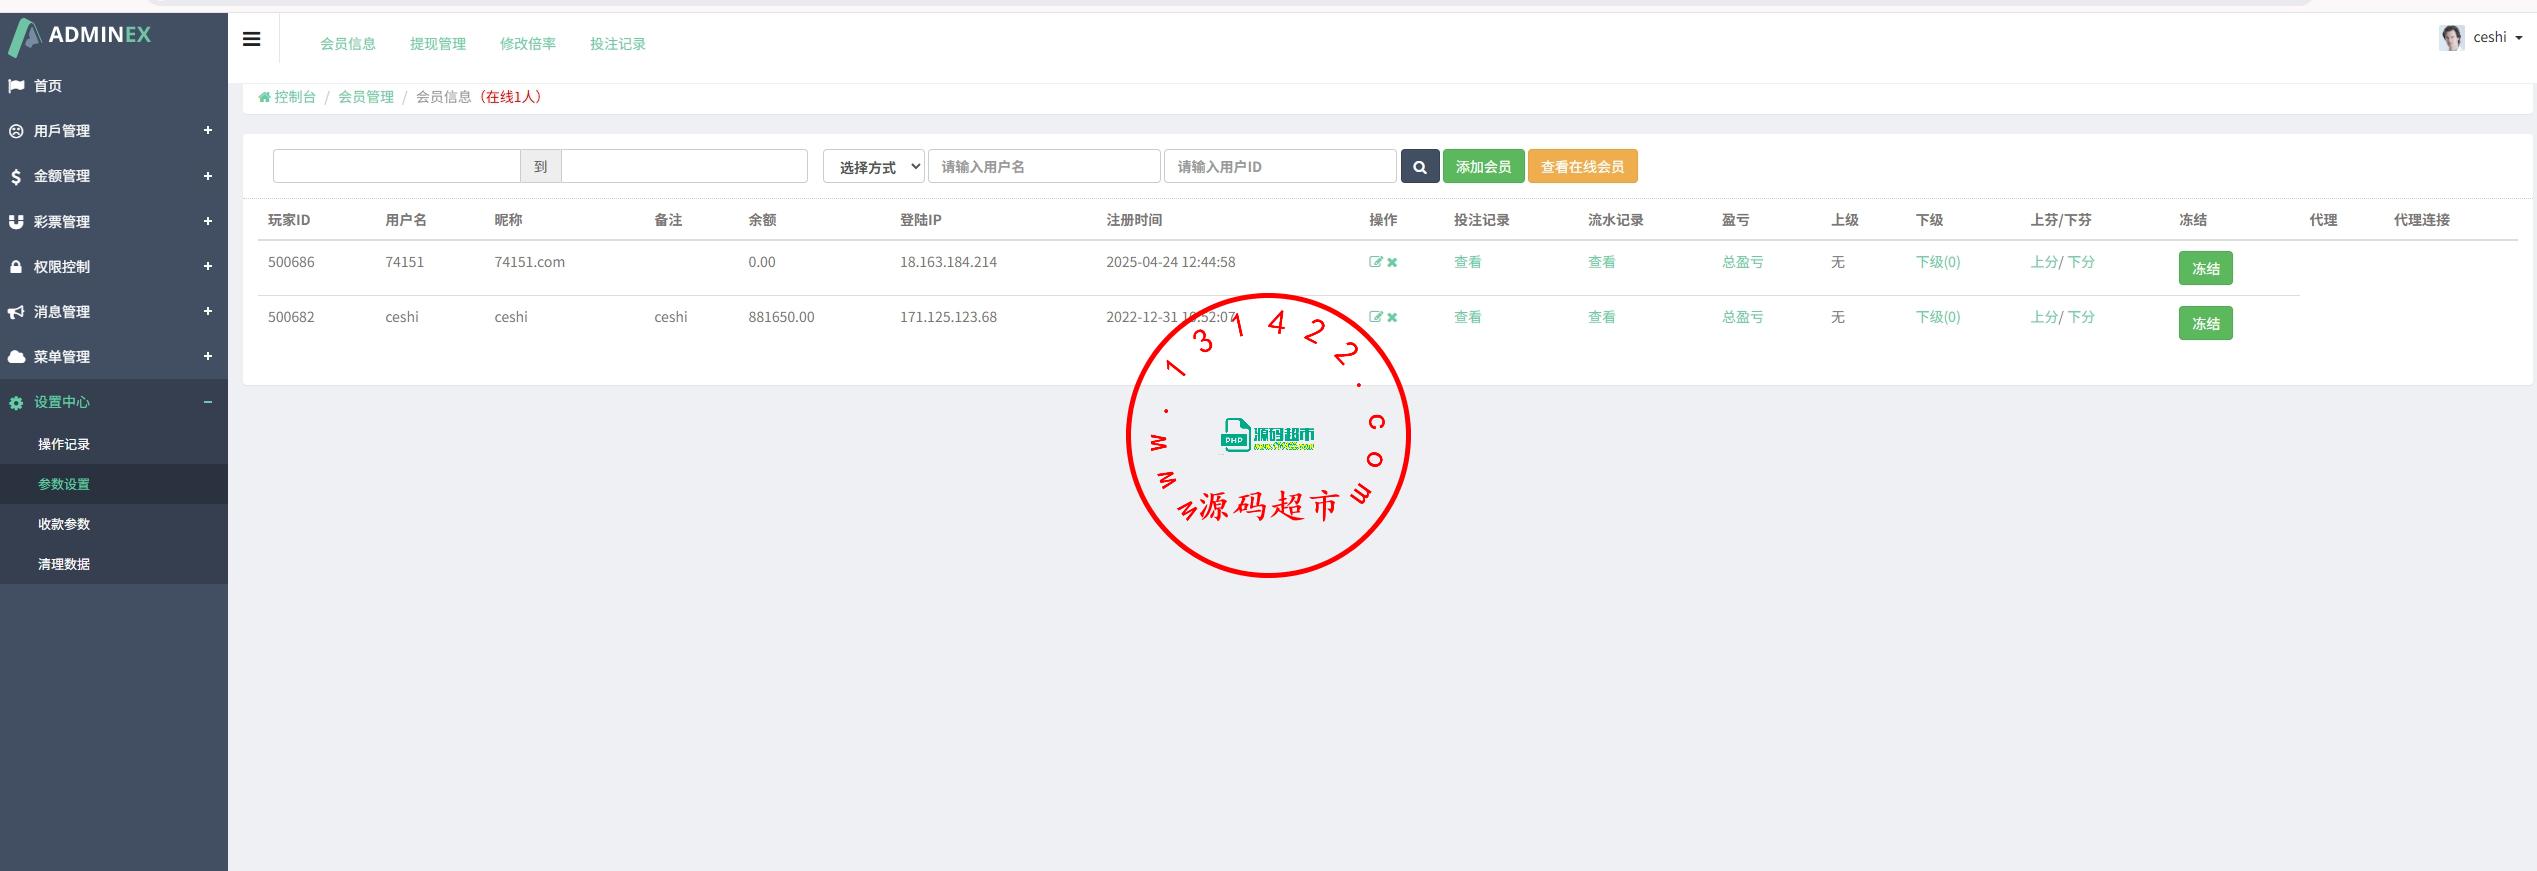View 投注记录 查看 for user 74151
Image resolution: width=2537 pixels, height=871 pixels.
point(1468,262)
